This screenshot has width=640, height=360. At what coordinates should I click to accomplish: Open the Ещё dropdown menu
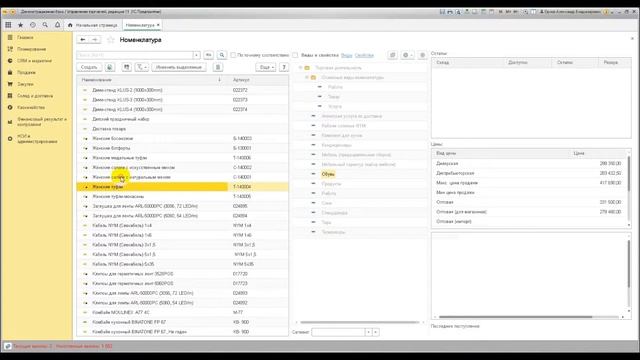(x=266, y=67)
